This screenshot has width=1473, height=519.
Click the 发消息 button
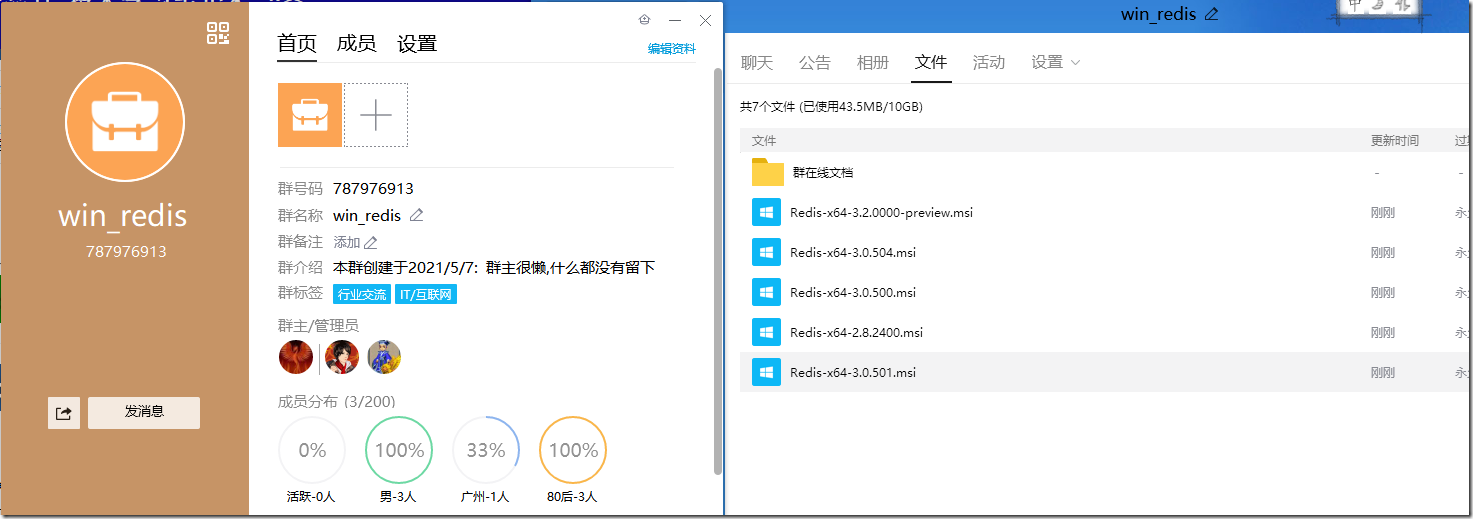coord(144,412)
